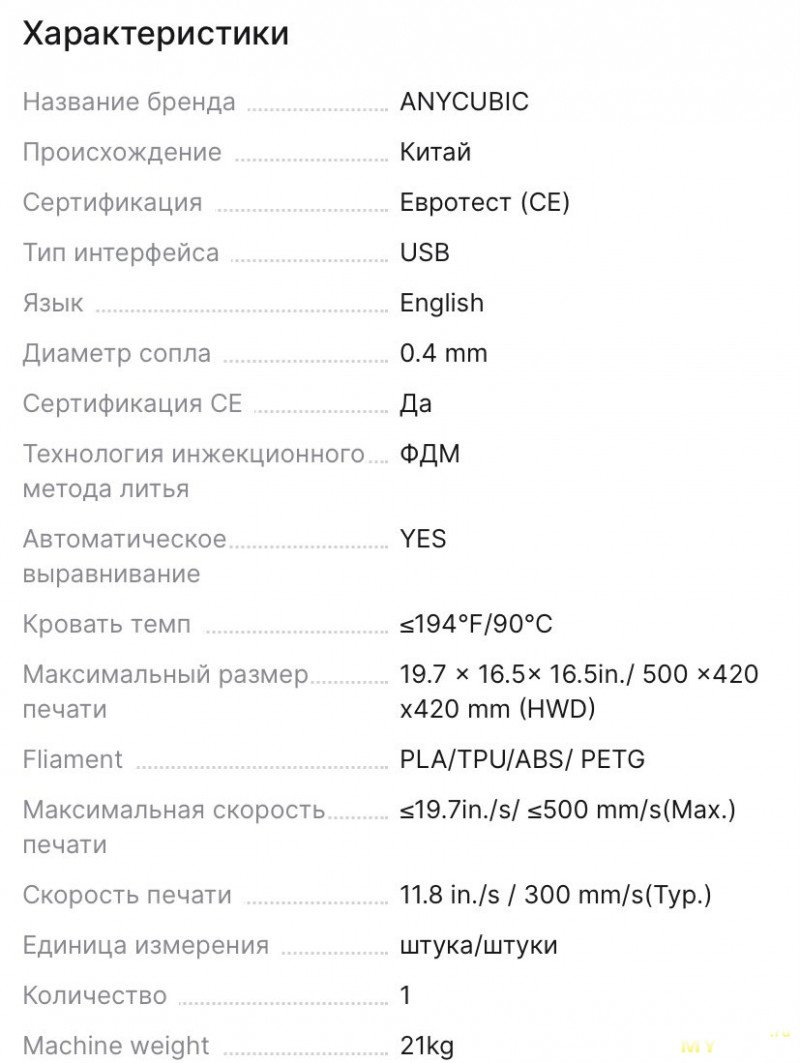800x1063 pixels.
Task: Select the YES auto leveling value
Action: [422, 539]
